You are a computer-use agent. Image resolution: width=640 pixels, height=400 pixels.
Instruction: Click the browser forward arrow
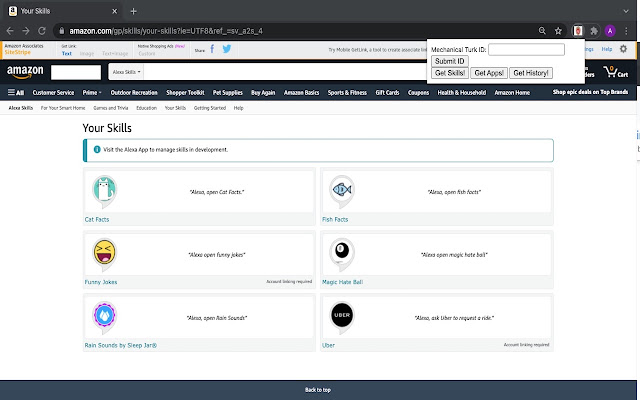[26, 31]
